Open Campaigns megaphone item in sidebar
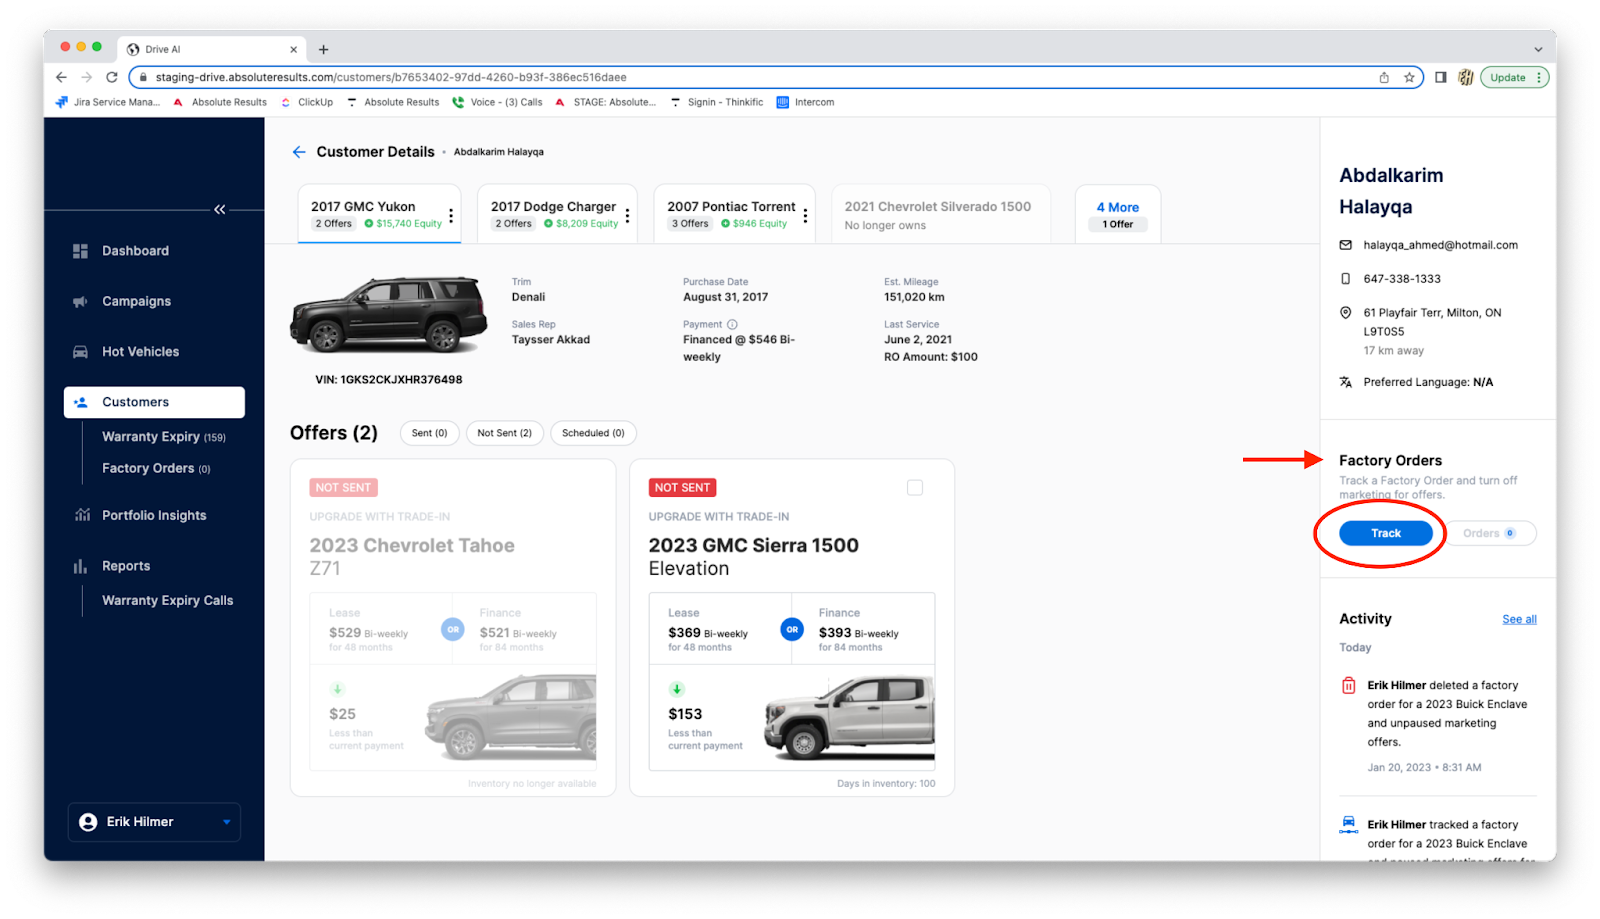The image size is (1600, 919). 81,302
